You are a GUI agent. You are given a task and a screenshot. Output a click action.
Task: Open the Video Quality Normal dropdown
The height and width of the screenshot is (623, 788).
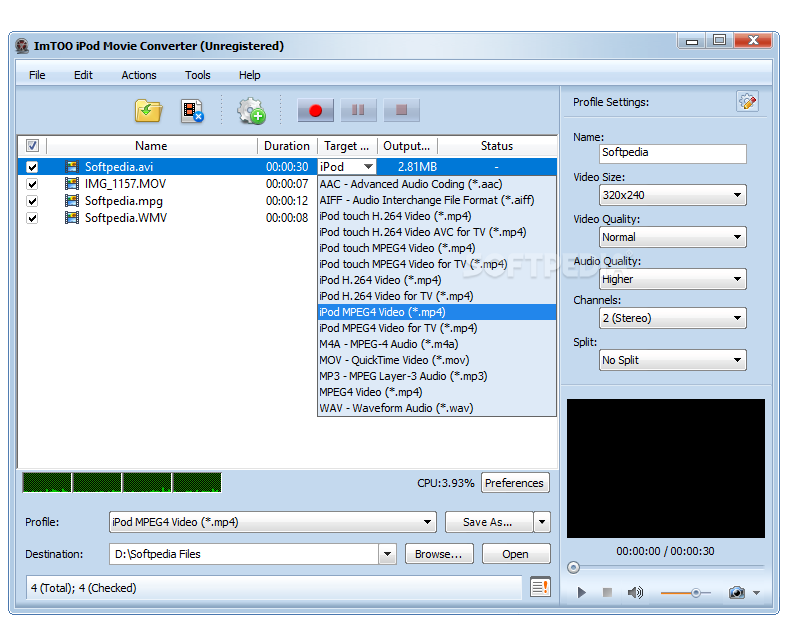pyautogui.click(x=672, y=237)
